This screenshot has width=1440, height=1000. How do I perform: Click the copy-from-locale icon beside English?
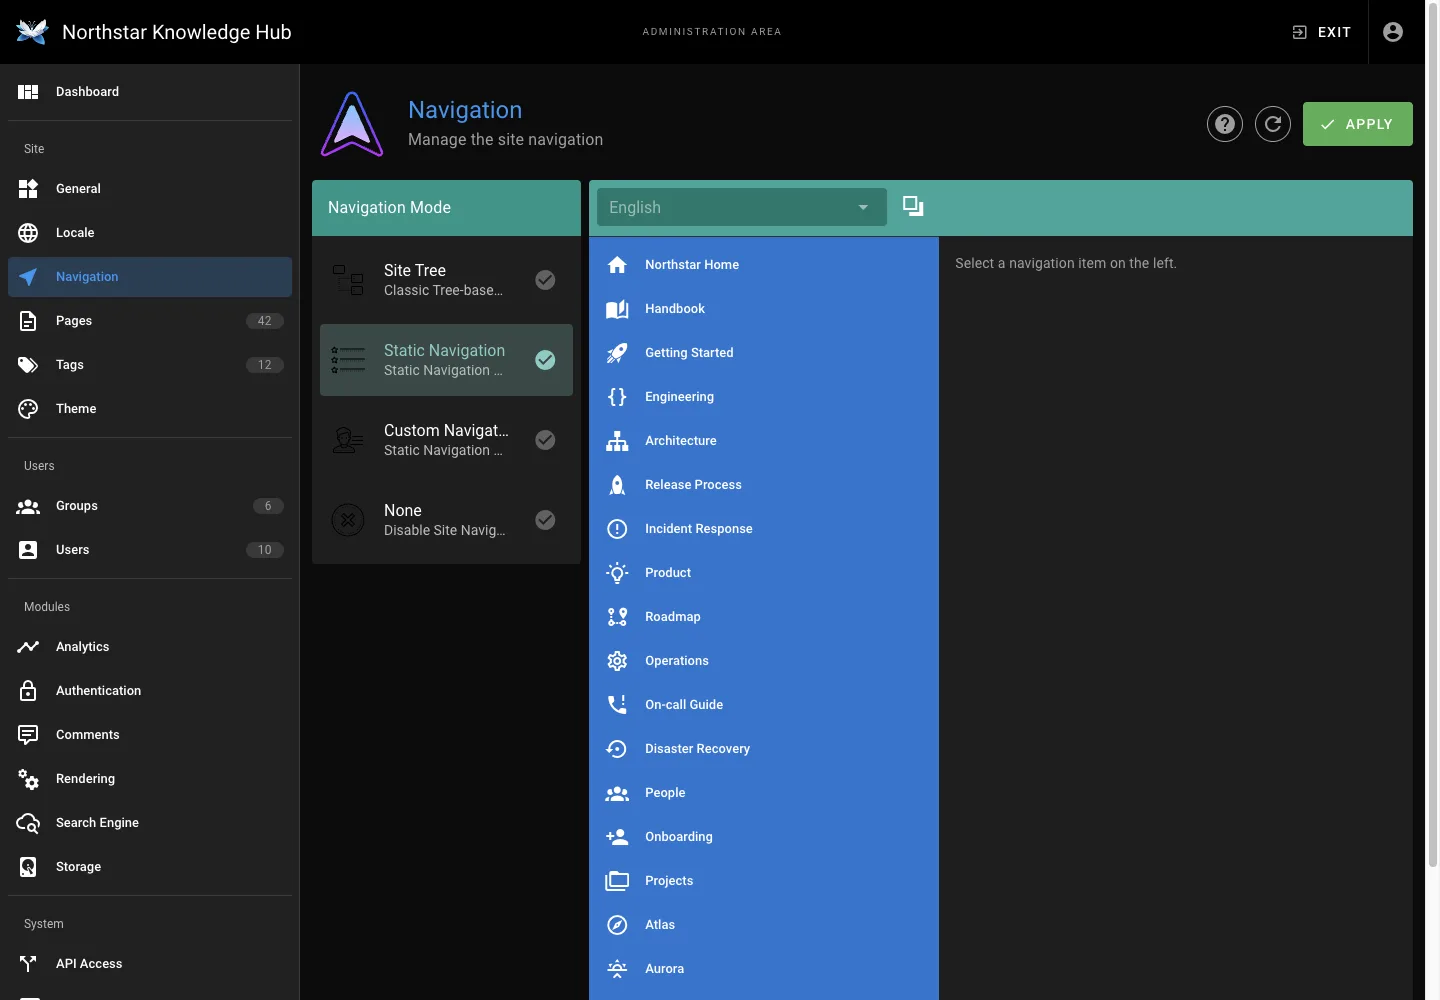point(913,206)
